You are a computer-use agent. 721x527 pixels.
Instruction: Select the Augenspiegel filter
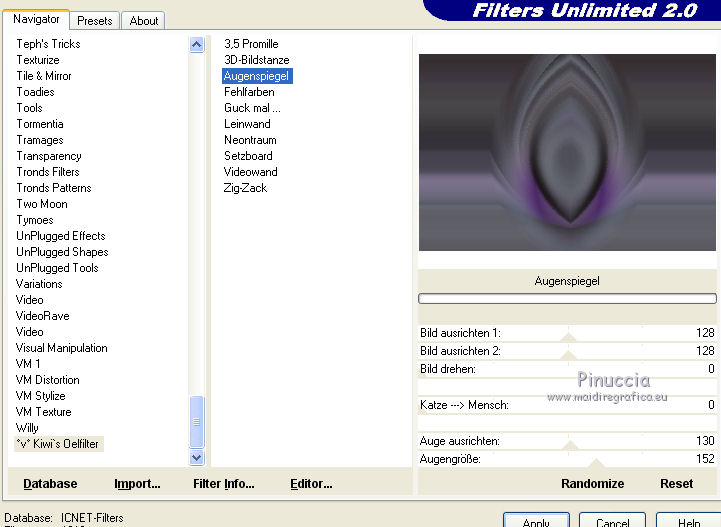point(257,76)
